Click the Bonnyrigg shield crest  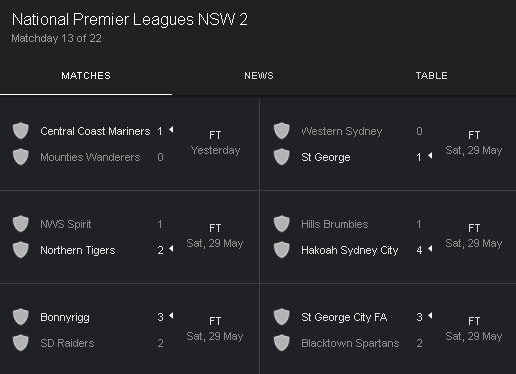21,317
